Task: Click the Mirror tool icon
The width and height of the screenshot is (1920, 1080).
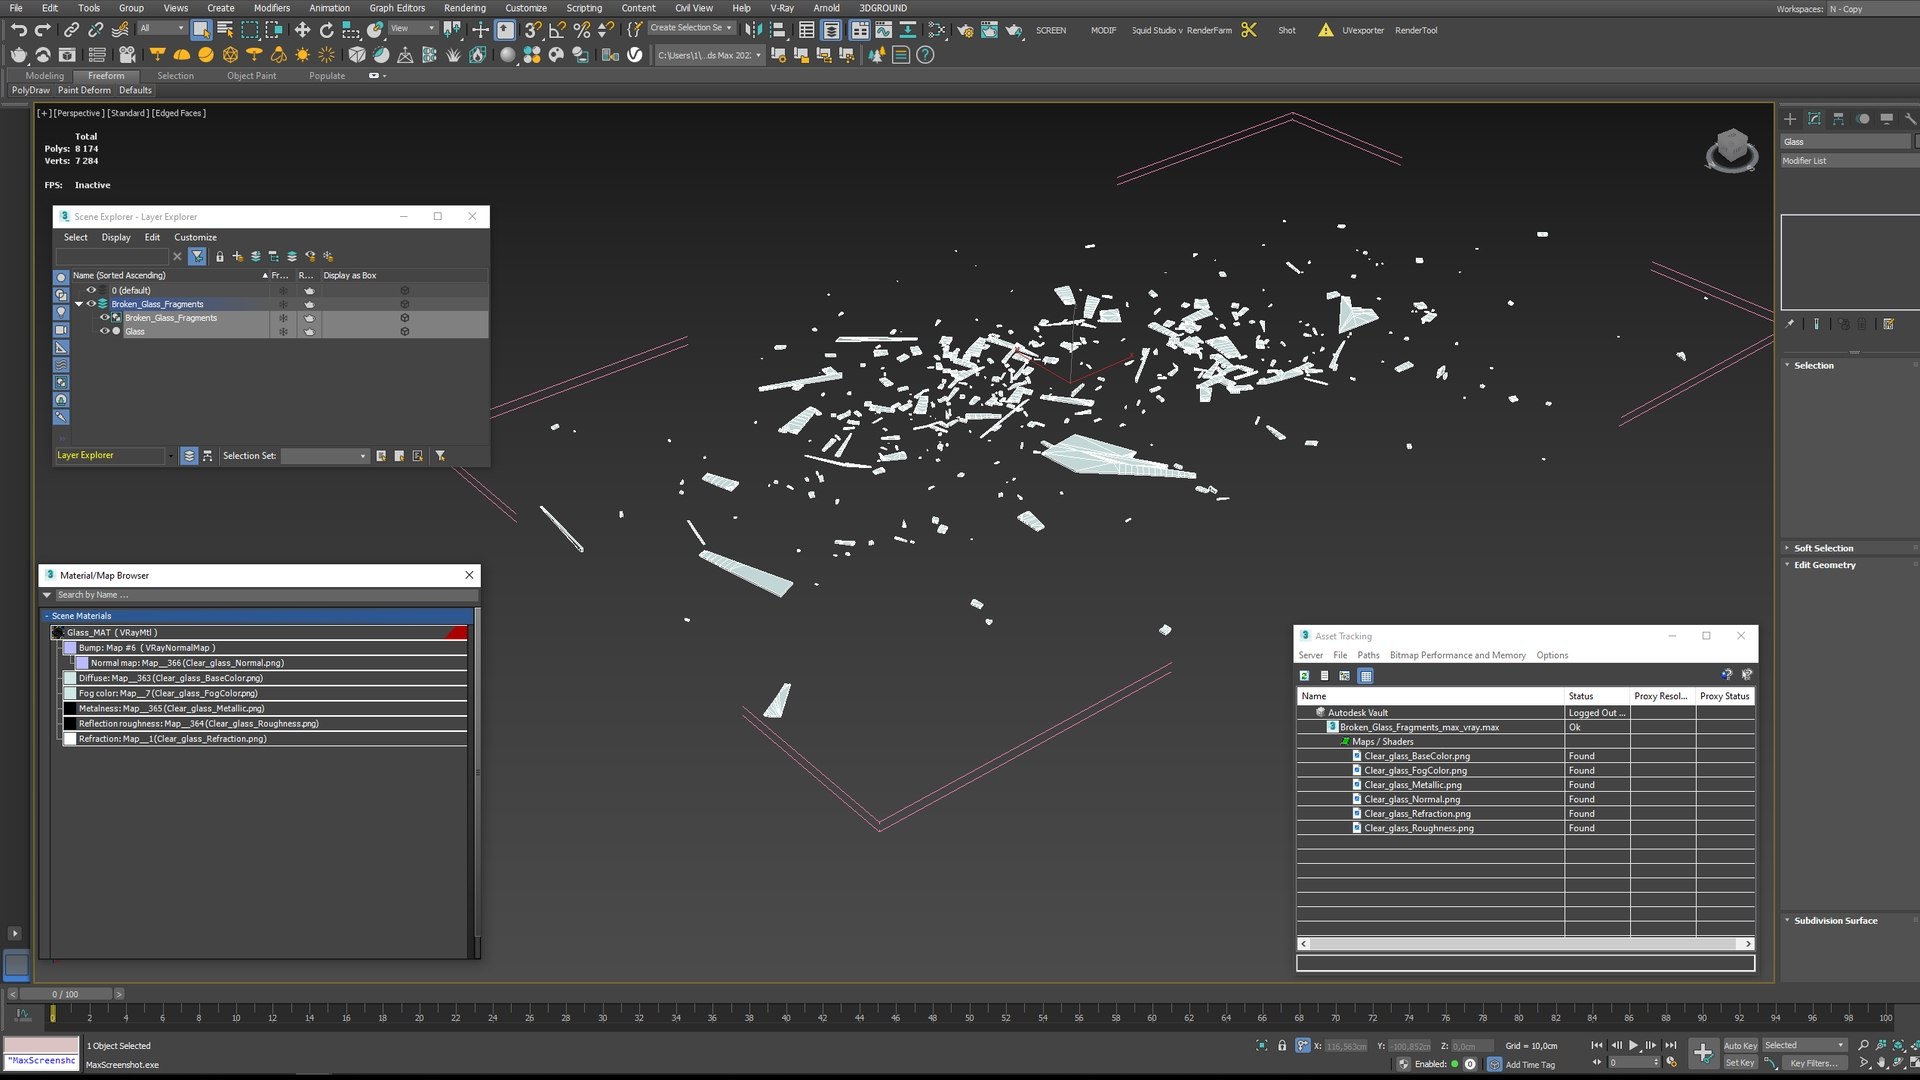Action: click(x=753, y=30)
